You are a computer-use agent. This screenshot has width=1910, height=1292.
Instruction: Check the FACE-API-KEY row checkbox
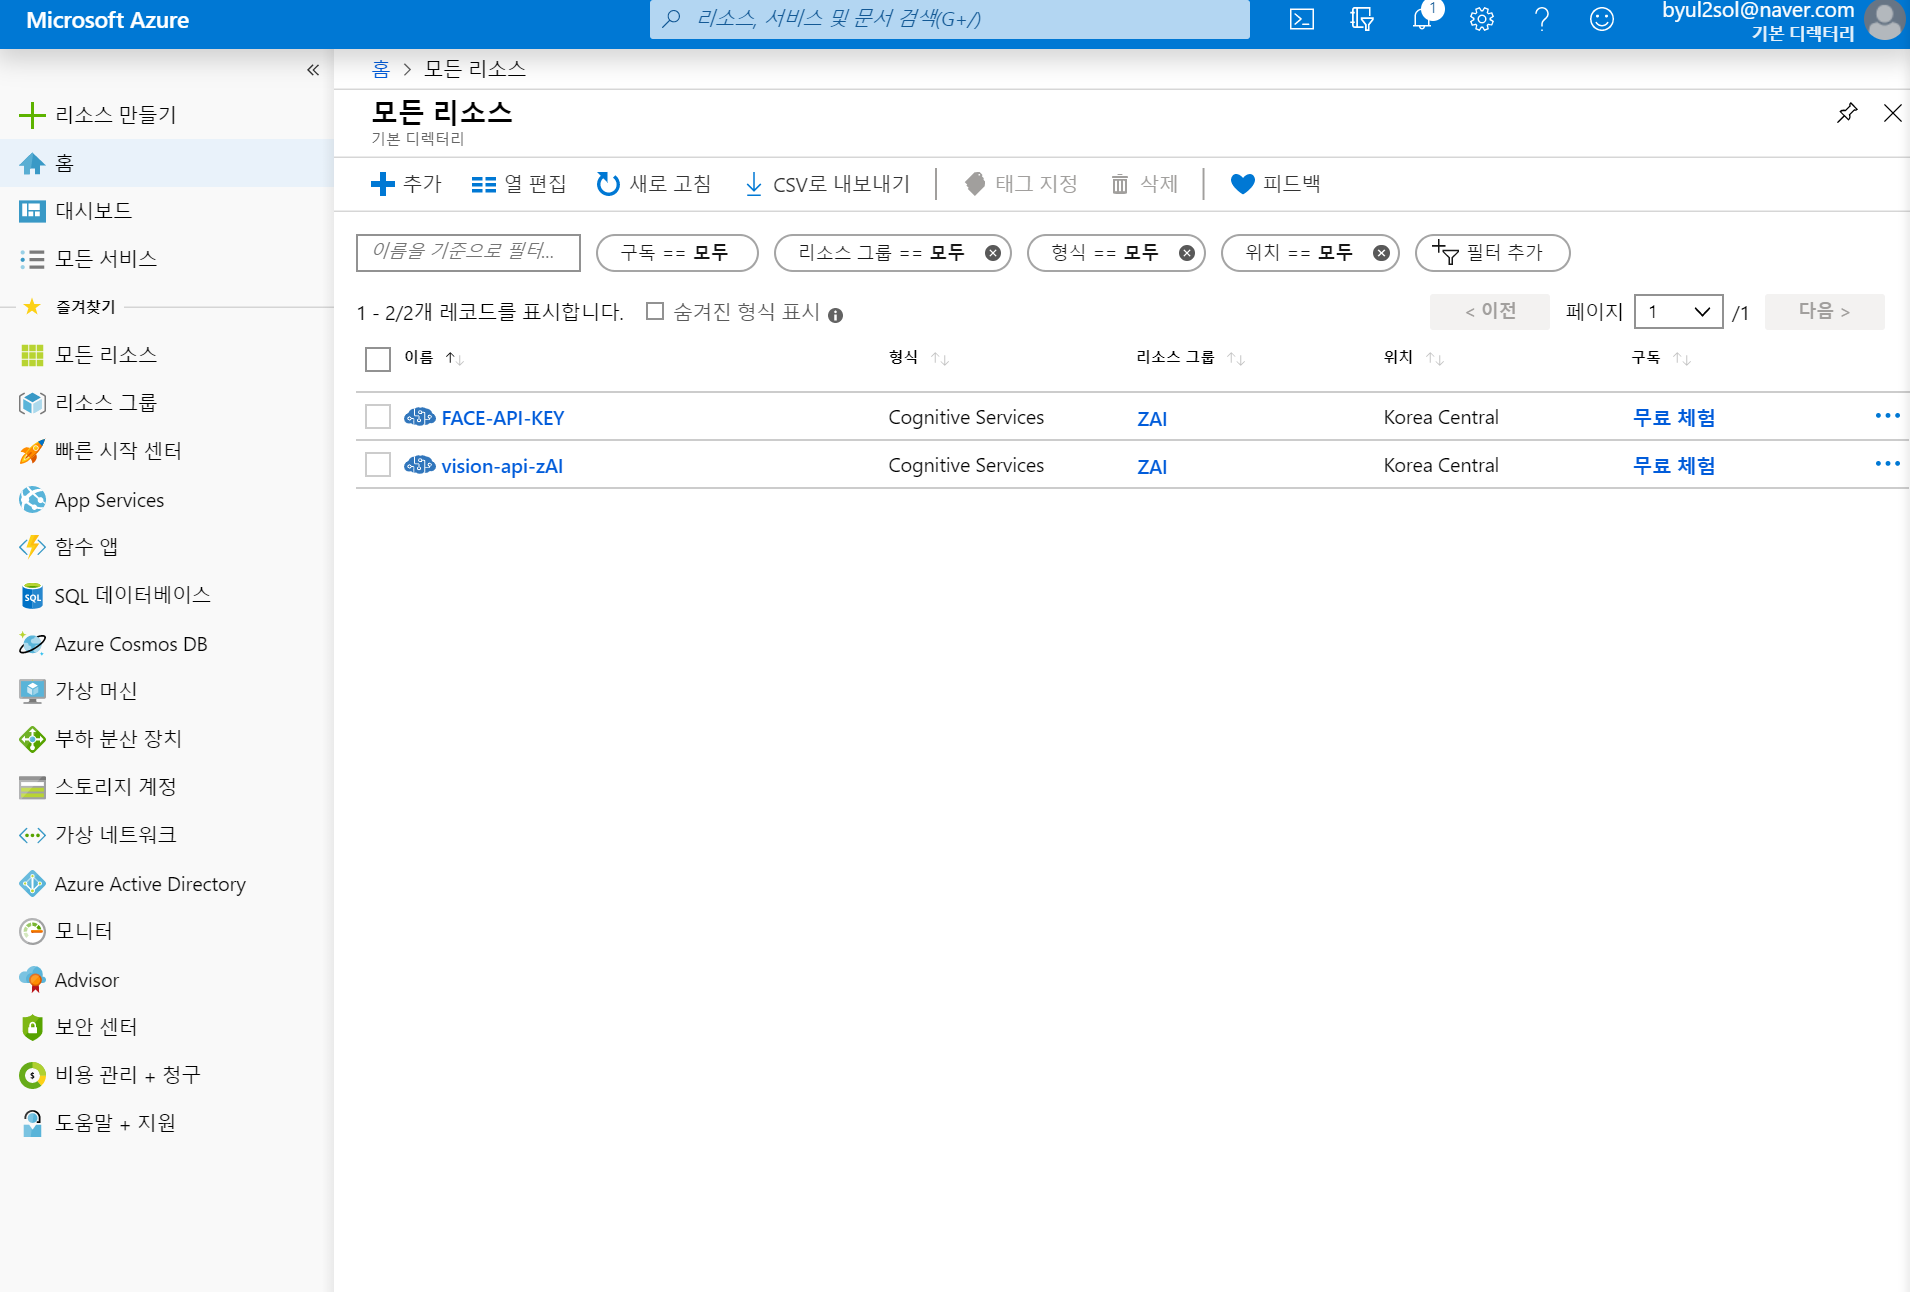coord(378,416)
